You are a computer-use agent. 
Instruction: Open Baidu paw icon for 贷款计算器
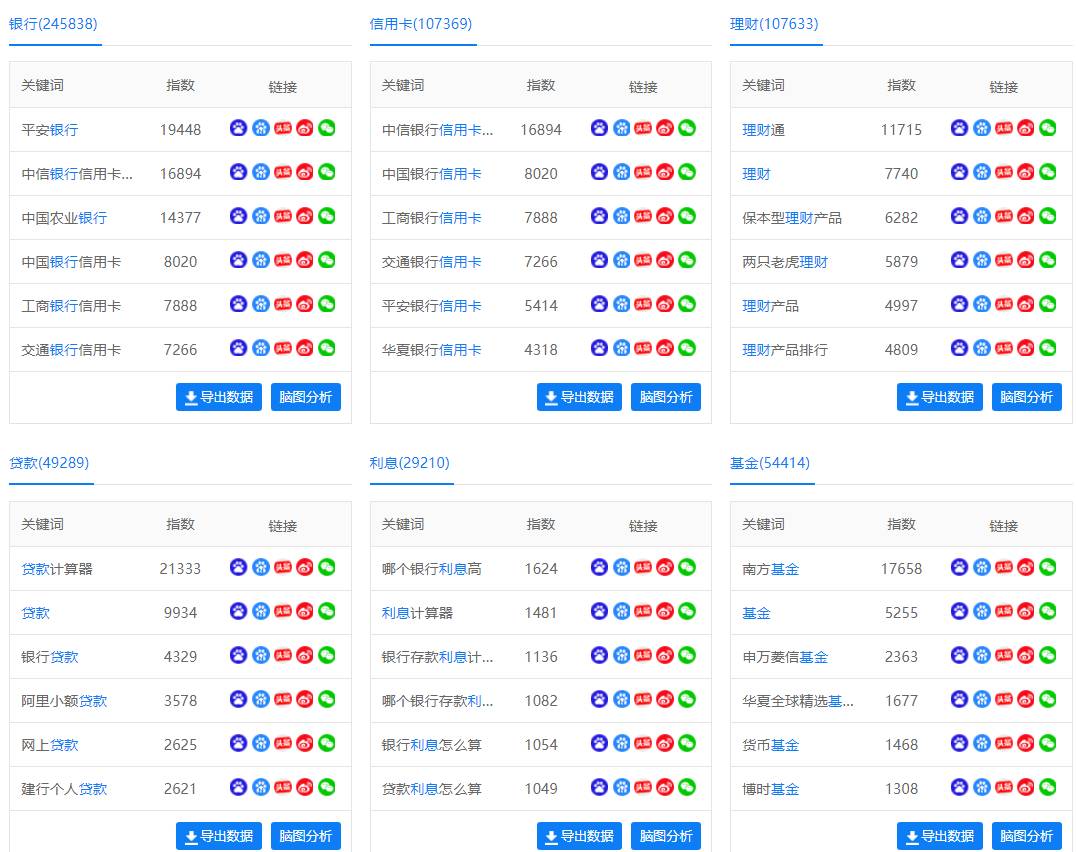coord(238,567)
